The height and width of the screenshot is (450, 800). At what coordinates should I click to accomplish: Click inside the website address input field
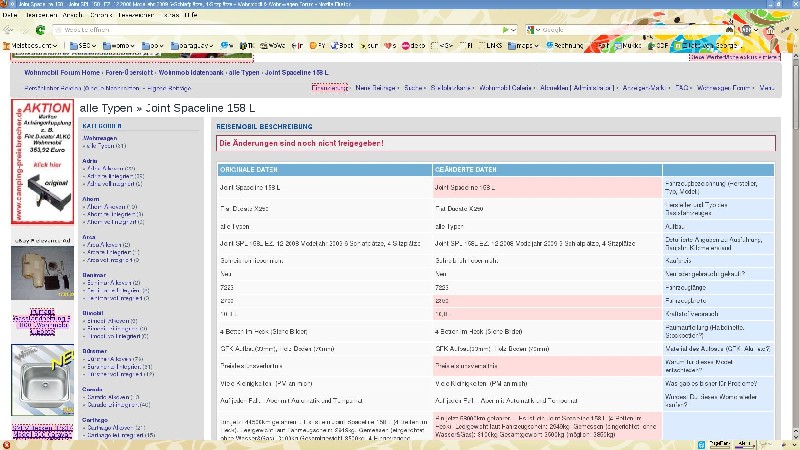pyautogui.click(x=276, y=30)
